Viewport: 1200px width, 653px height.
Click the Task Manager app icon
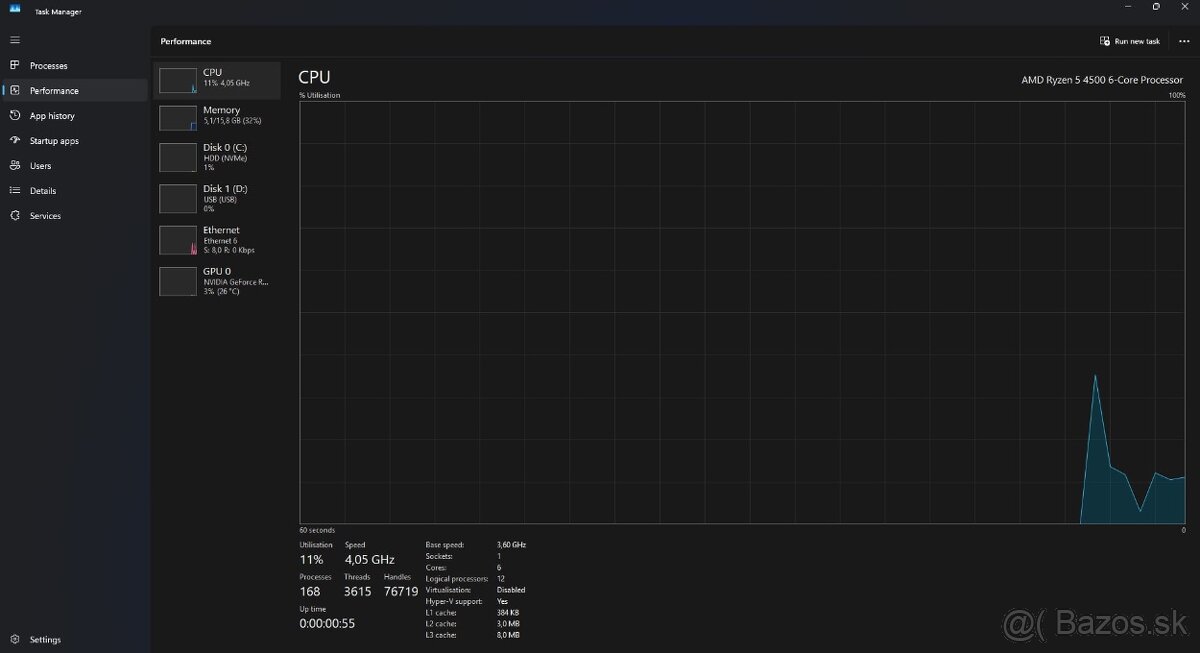coord(15,10)
